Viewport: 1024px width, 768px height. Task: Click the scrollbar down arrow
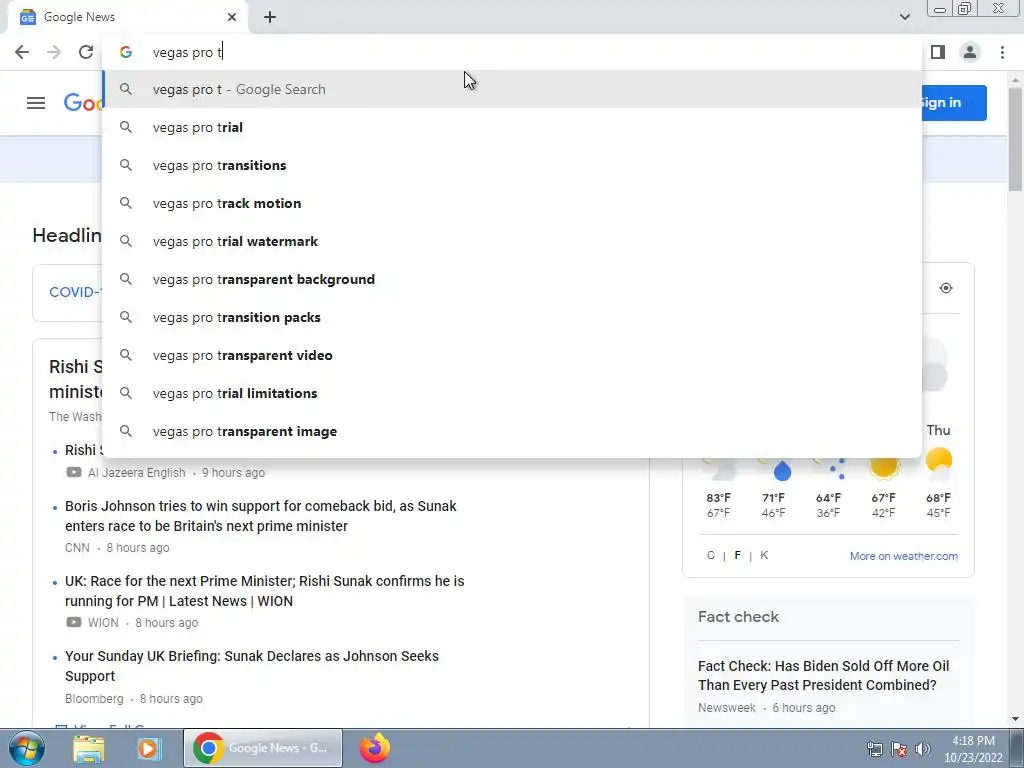point(1016,719)
